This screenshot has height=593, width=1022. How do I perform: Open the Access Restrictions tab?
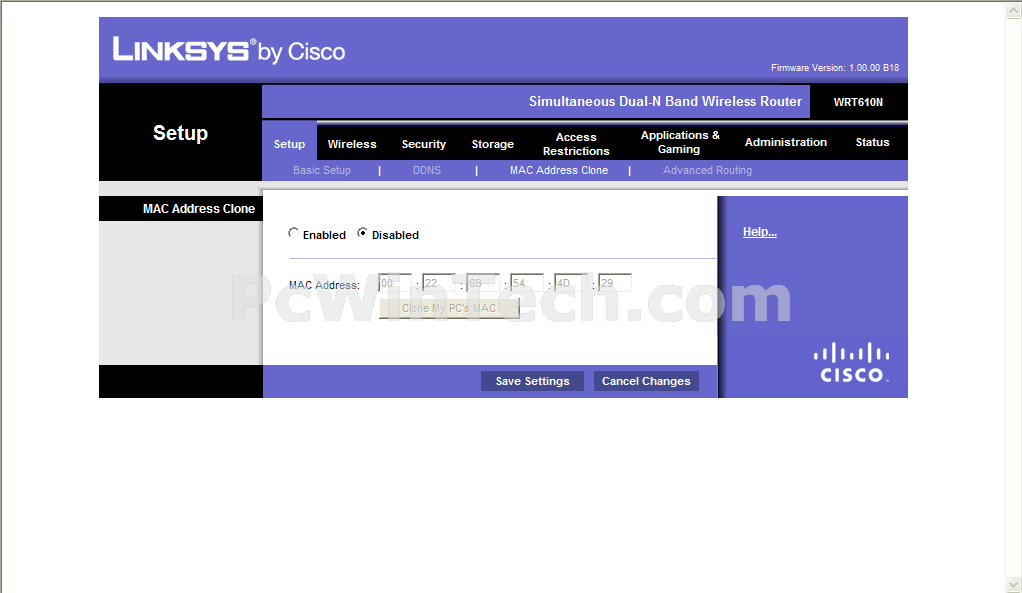click(x=576, y=144)
